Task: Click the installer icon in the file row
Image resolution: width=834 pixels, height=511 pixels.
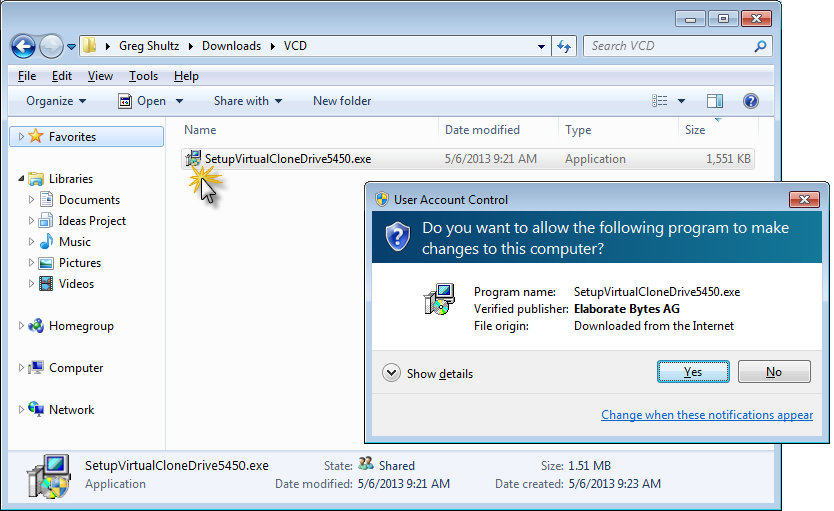Action: pos(193,158)
